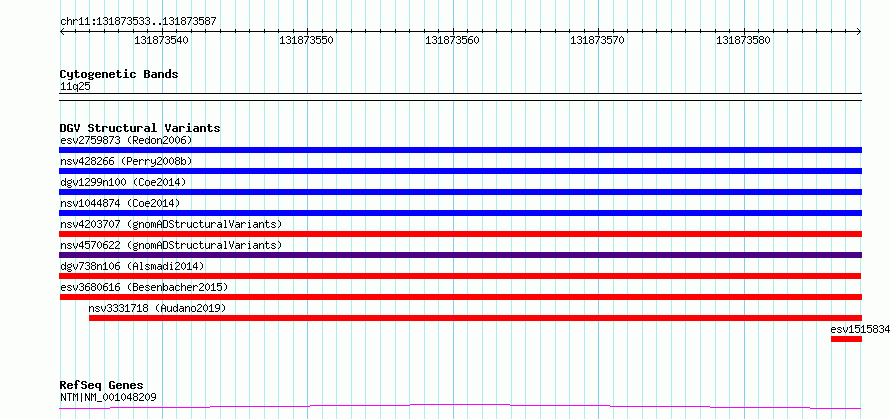Open variant esv3680616 (Besenbacher2015) label
The image size is (890, 419).
tap(144, 287)
